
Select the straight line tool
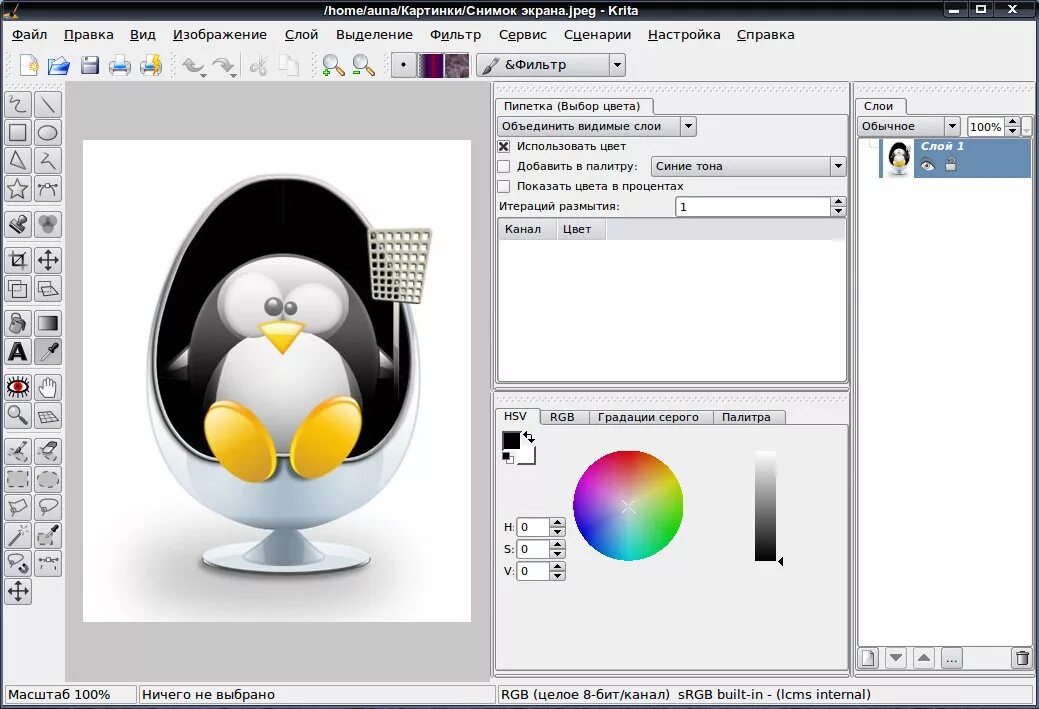(x=48, y=104)
